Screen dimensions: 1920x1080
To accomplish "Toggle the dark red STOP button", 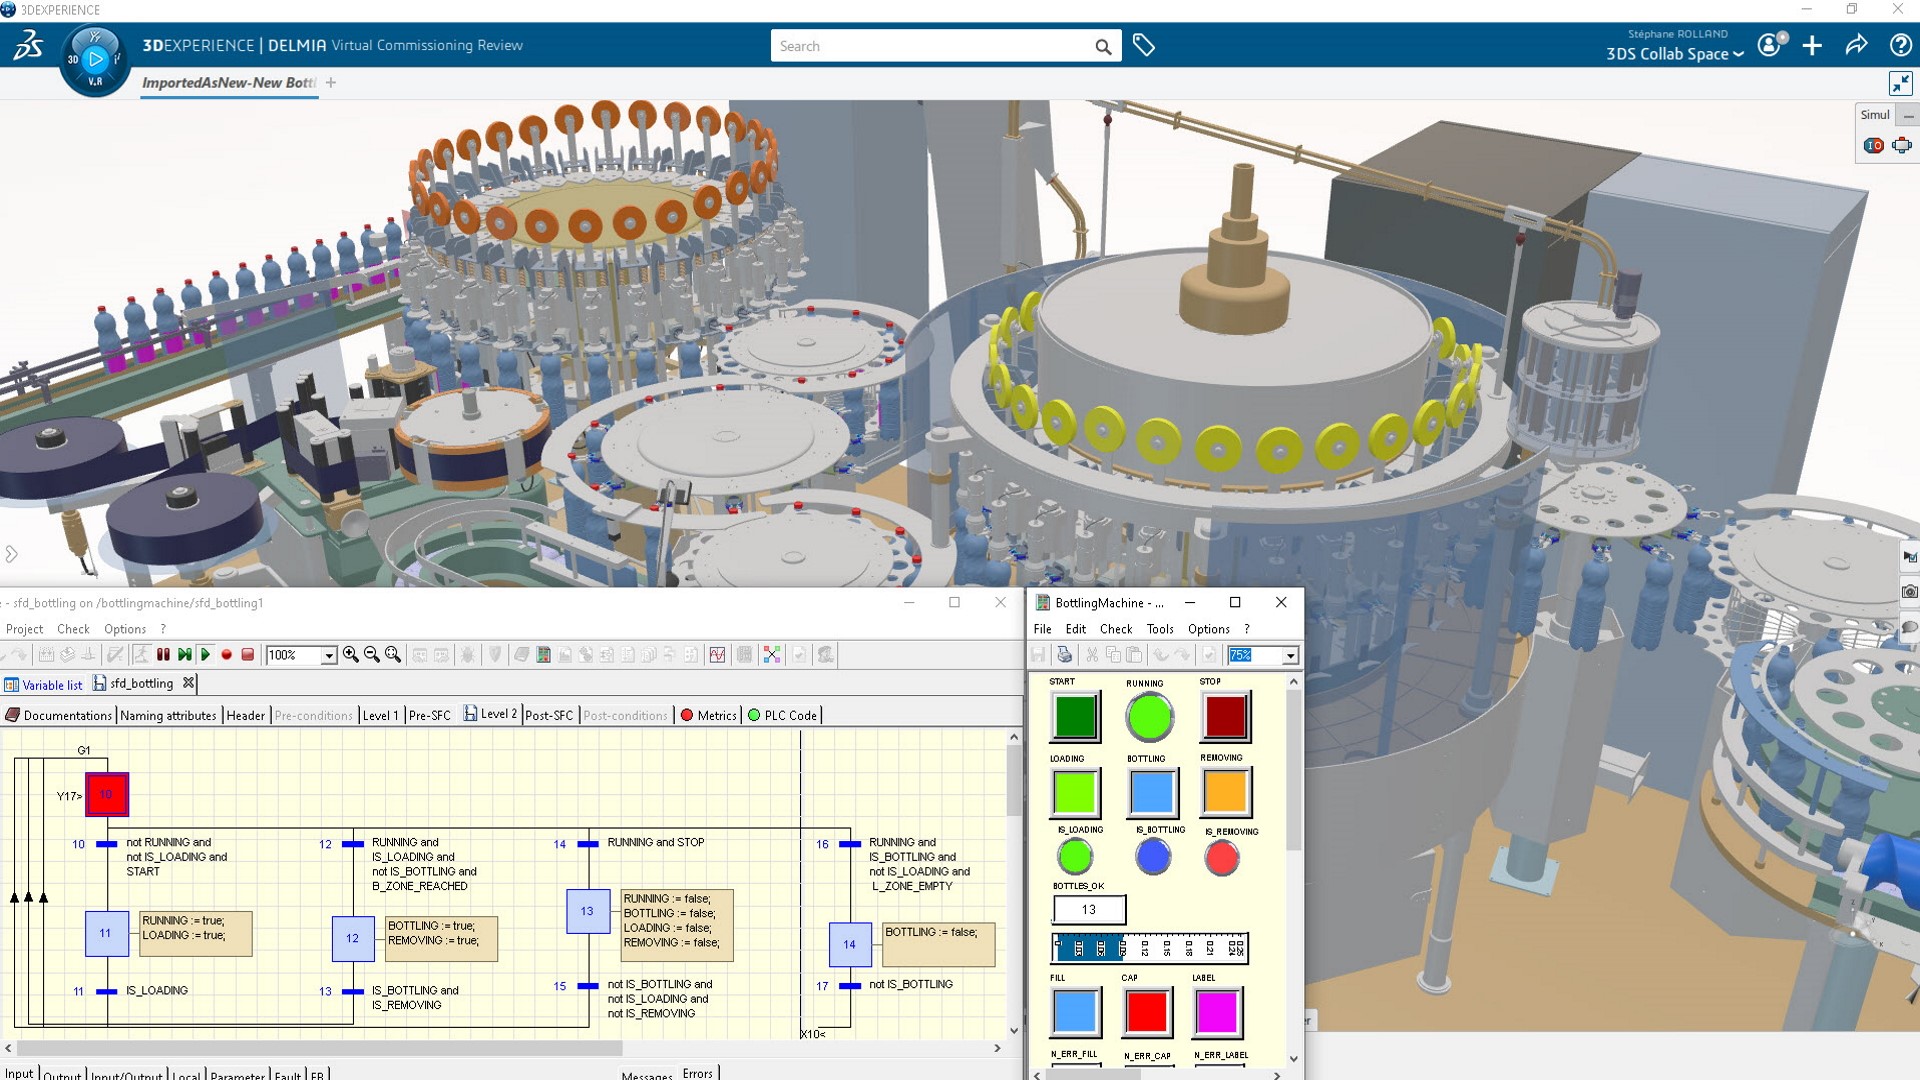I will tap(1225, 717).
